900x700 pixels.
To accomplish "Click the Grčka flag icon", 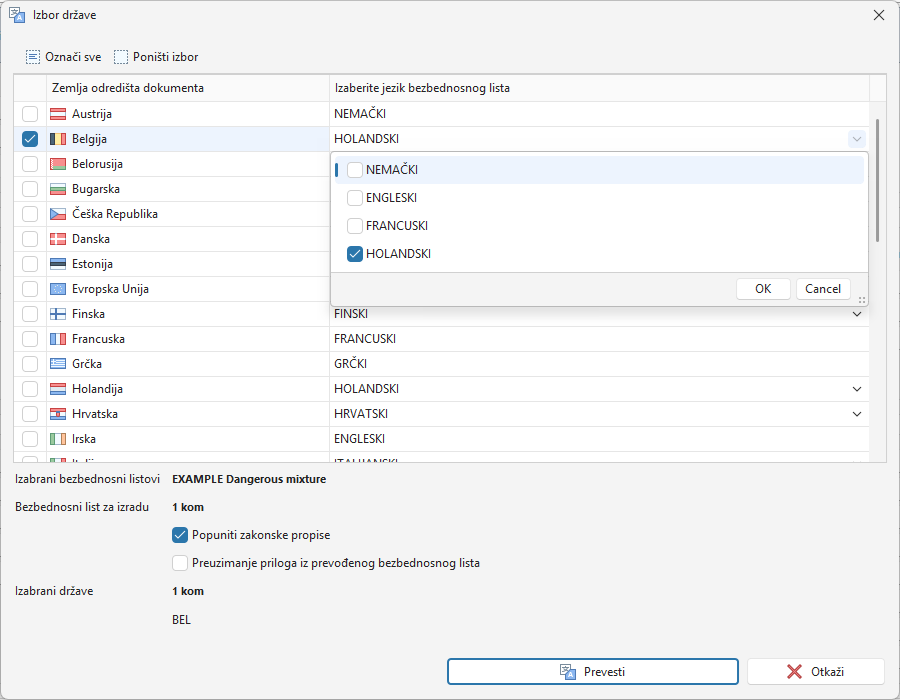I will coord(58,364).
